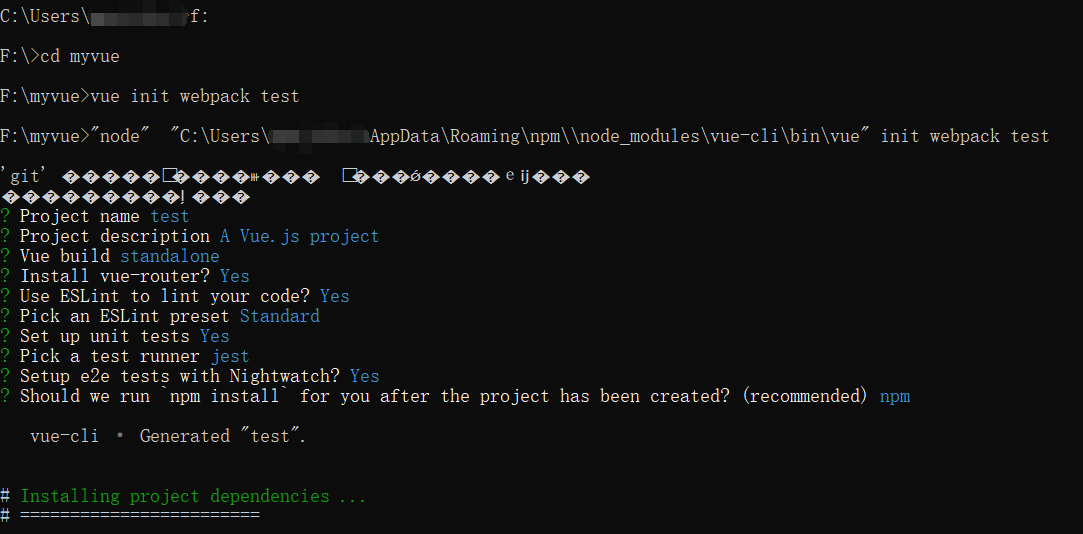Click "Yes" after the ESLint lint question

(334, 296)
